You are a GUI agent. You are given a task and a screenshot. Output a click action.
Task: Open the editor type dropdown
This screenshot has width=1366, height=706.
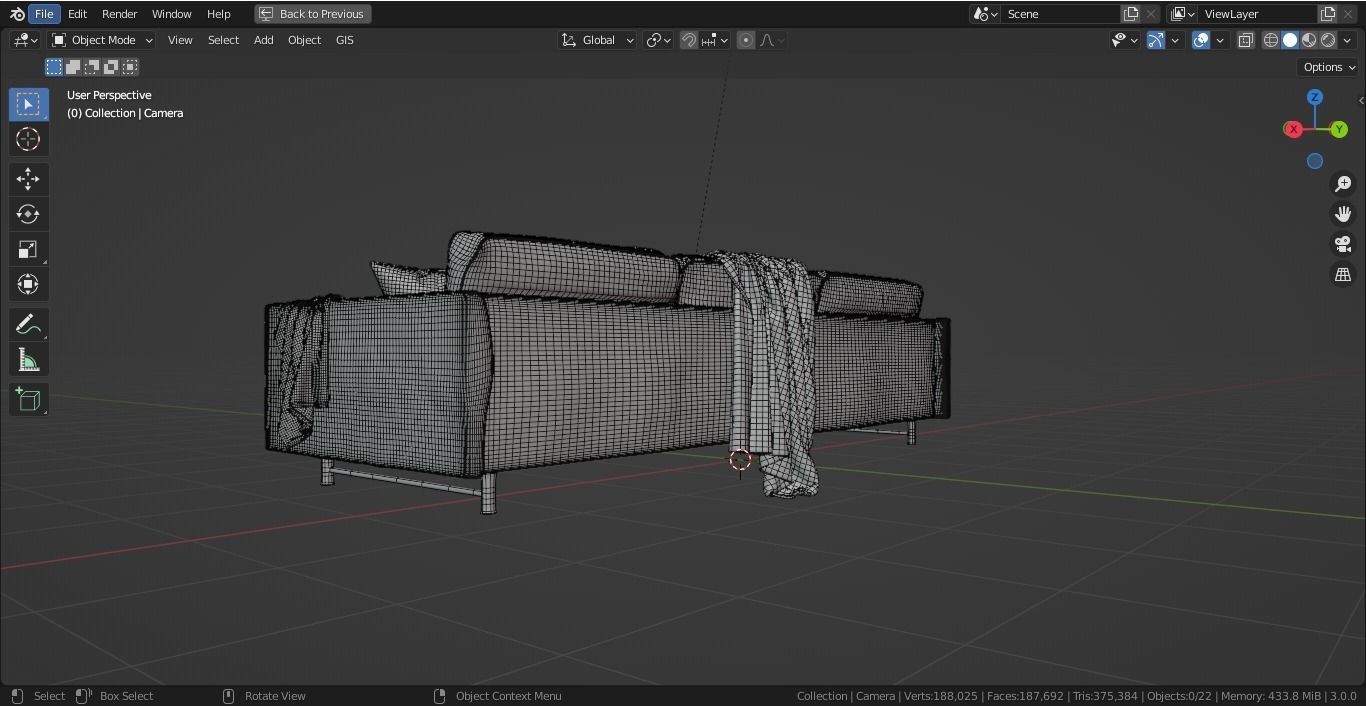click(x=25, y=40)
